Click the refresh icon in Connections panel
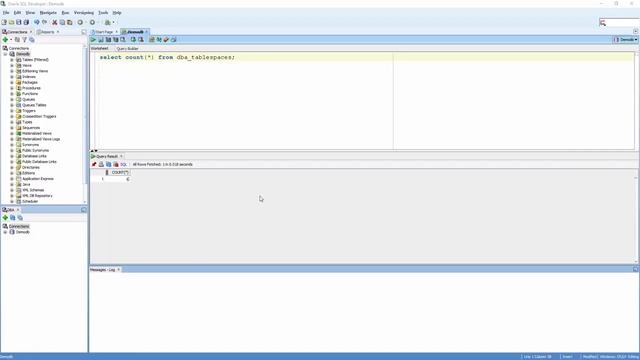 coord(17,40)
